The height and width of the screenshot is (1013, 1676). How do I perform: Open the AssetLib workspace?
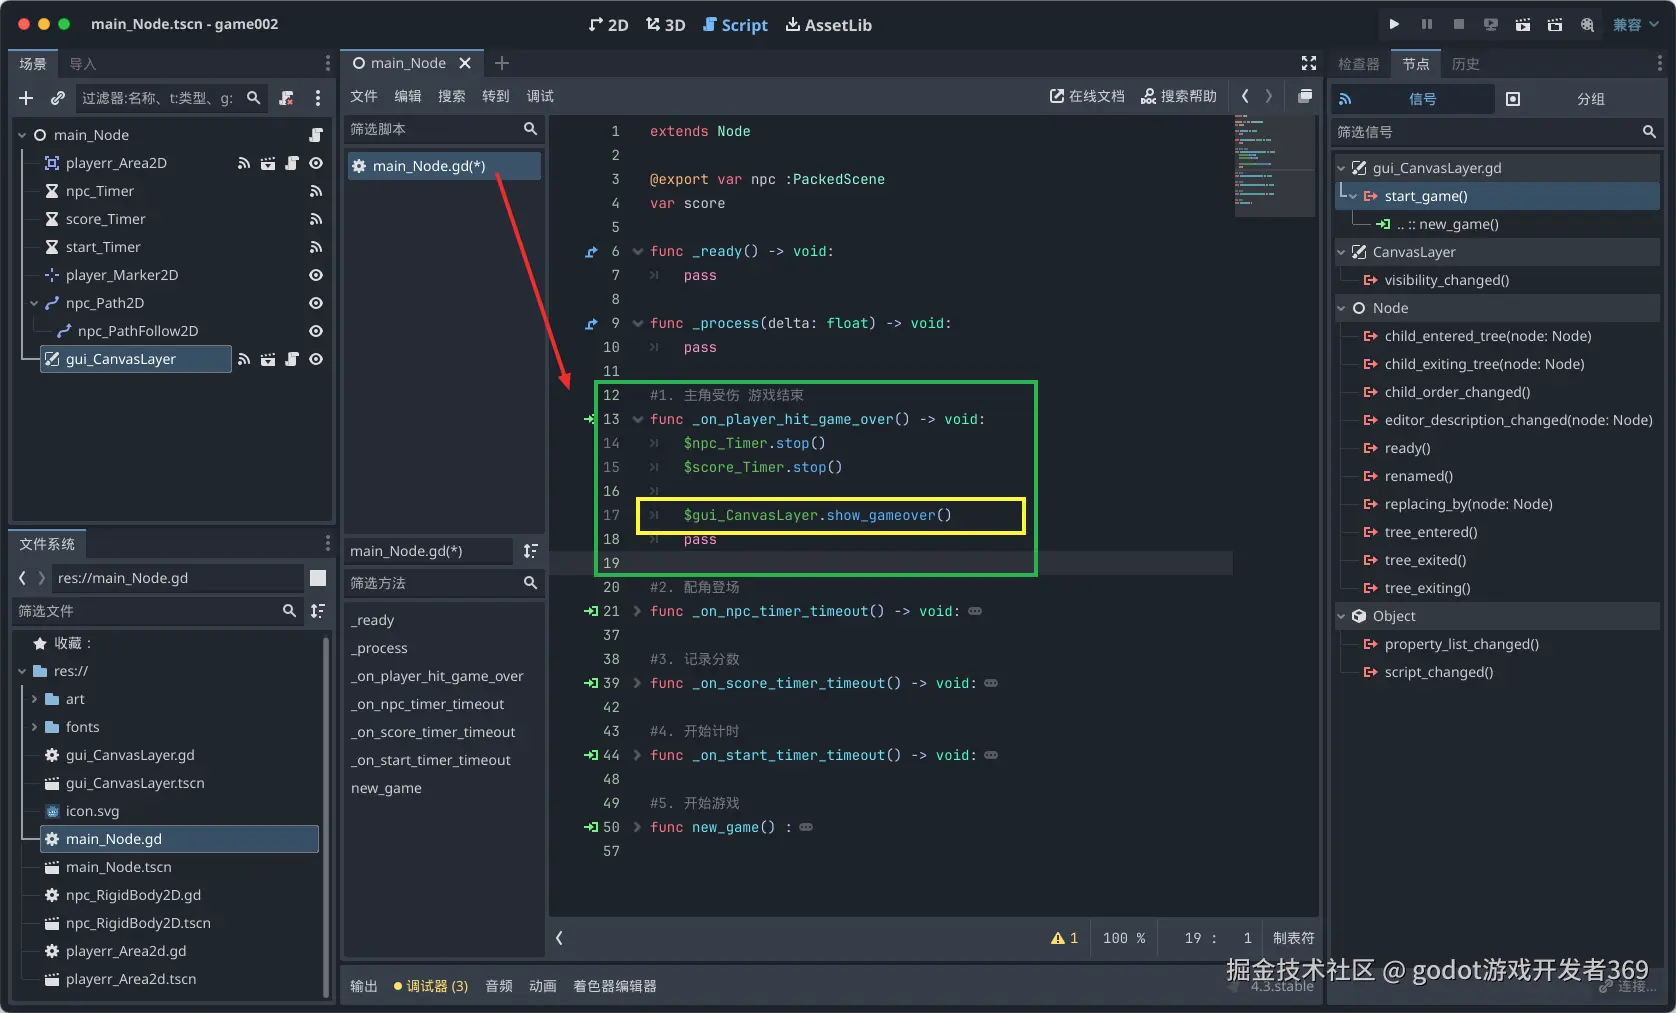tap(829, 25)
